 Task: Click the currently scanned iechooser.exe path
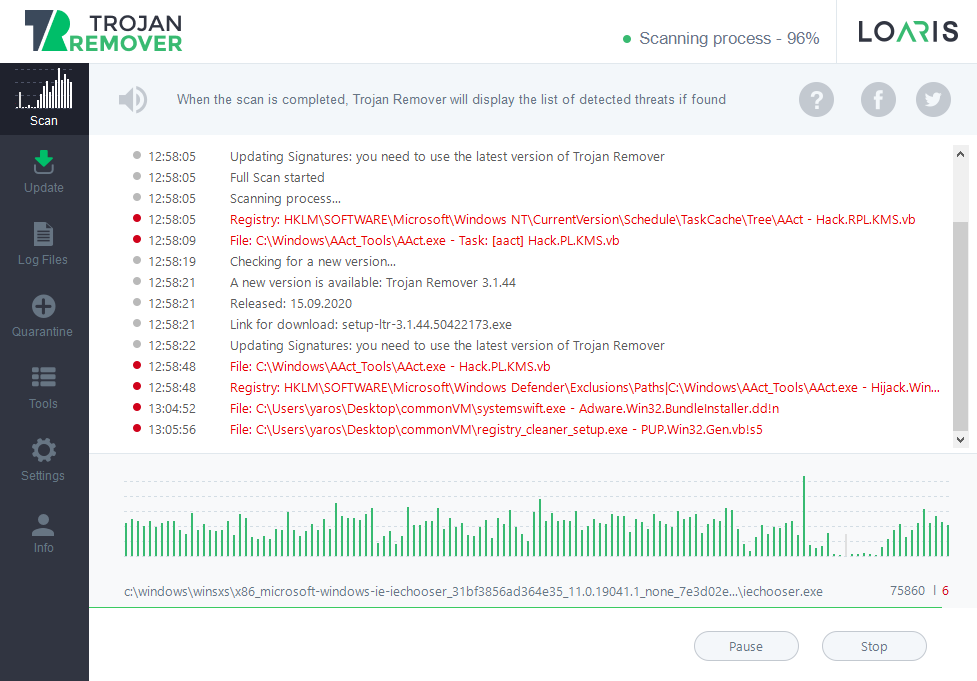click(x=474, y=591)
